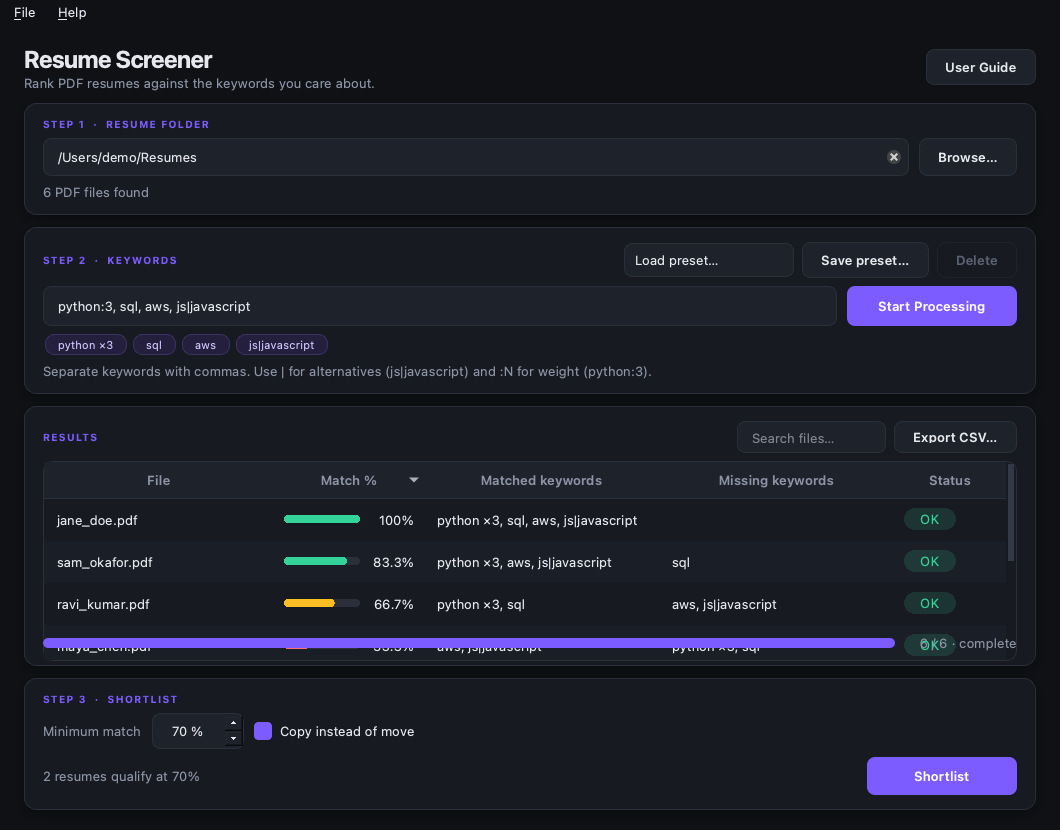This screenshot has width=1060, height=830.
Task: Click the Shortlist button
Action: (x=941, y=776)
